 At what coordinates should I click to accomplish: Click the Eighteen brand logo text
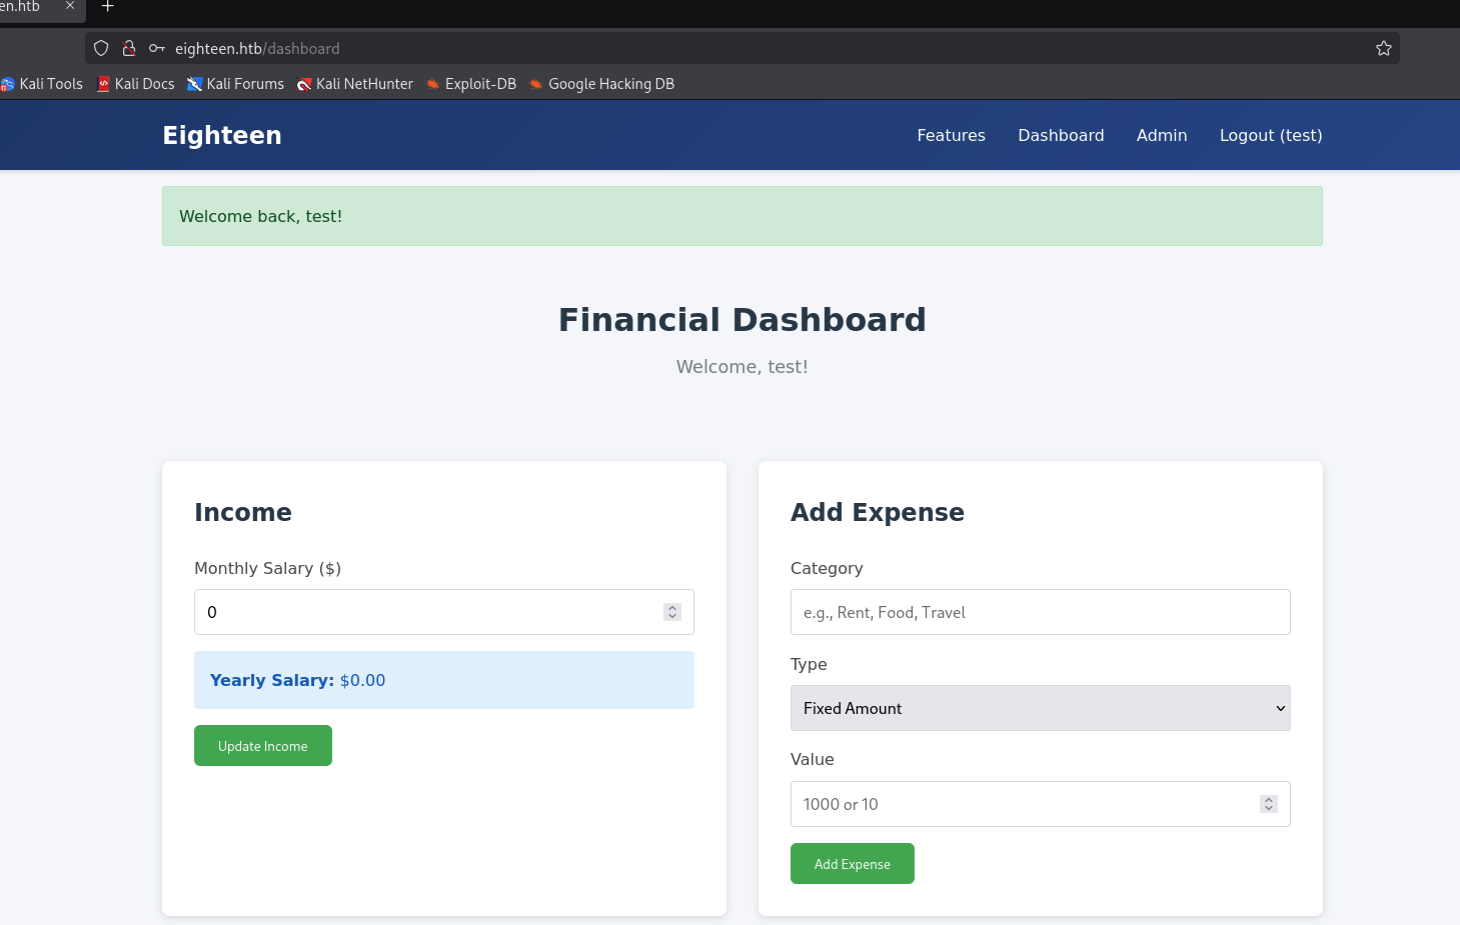coord(222,135)
